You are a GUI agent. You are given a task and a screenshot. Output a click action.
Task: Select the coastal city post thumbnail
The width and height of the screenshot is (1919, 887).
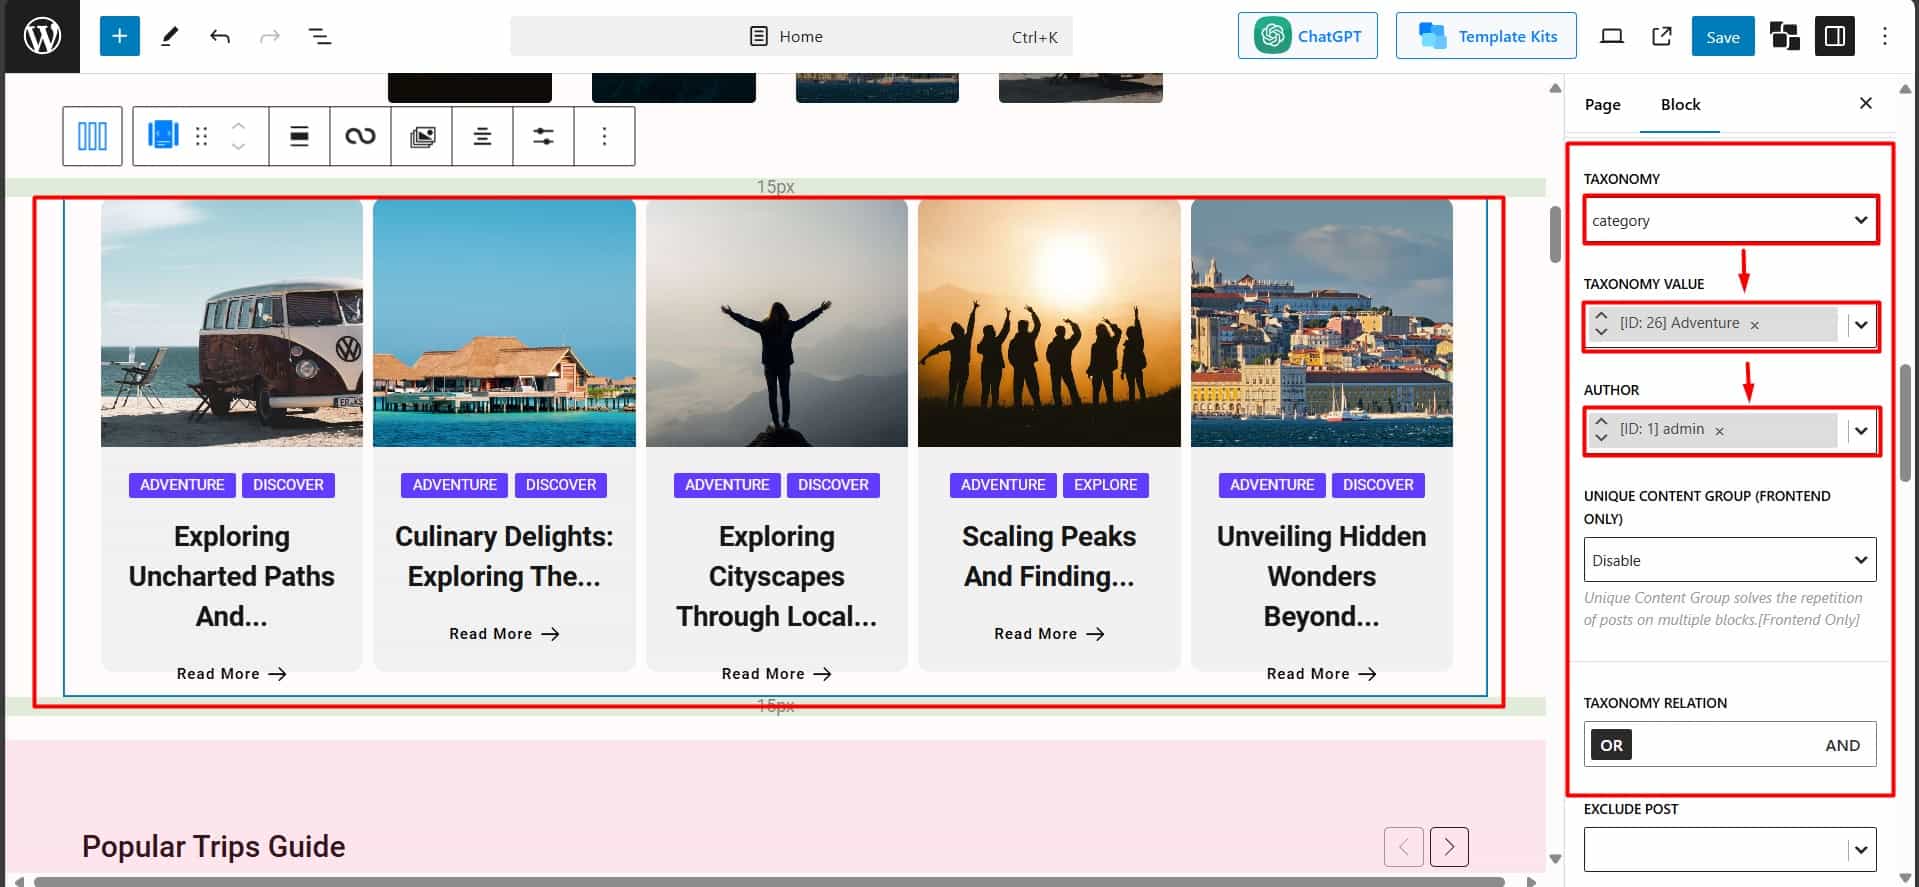(x=1321, y=323)
